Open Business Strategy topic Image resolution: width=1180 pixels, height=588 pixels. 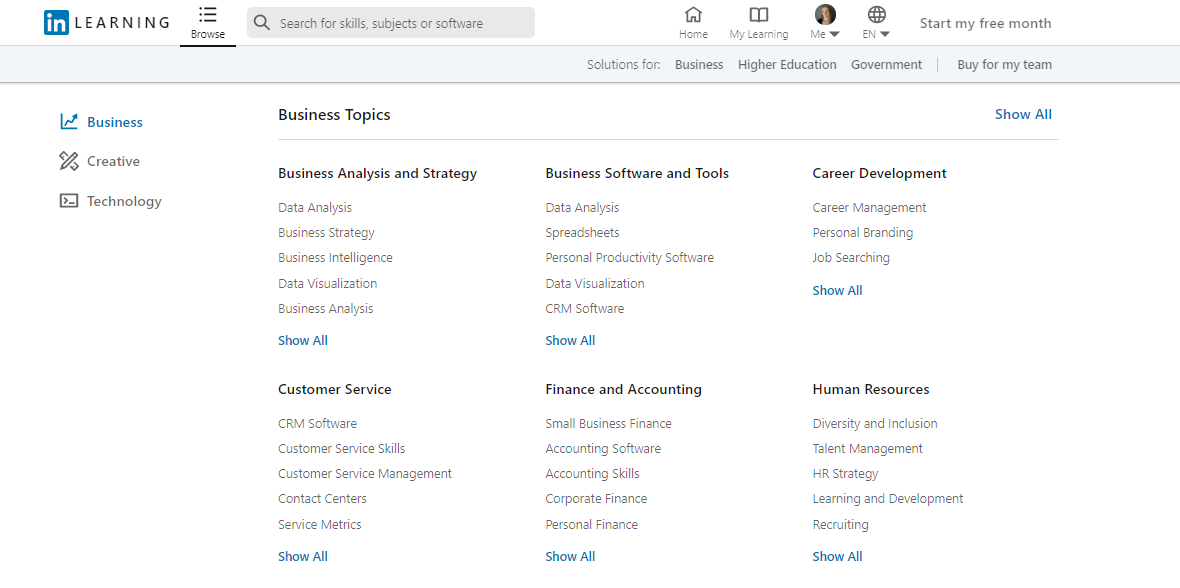327,233
